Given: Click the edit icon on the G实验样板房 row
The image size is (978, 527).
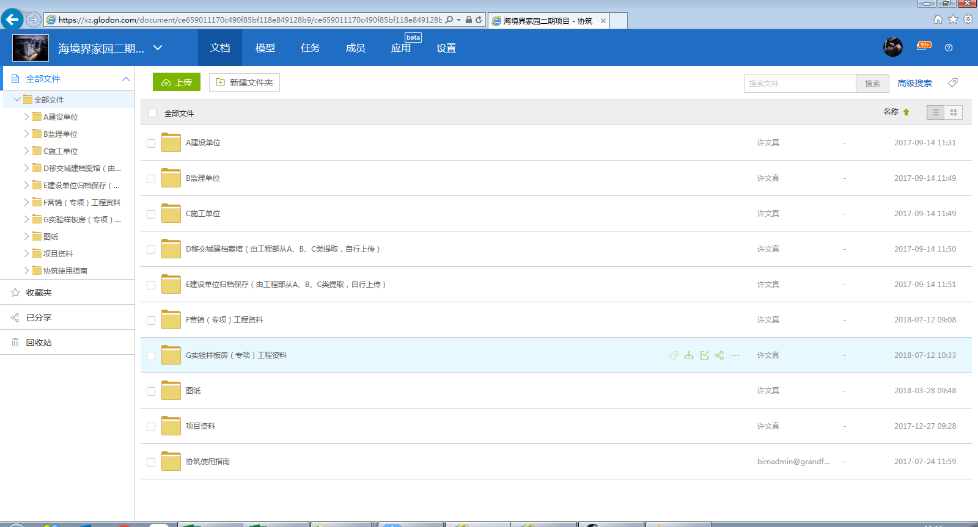Looking at the screenshot, I should point(704,355).
